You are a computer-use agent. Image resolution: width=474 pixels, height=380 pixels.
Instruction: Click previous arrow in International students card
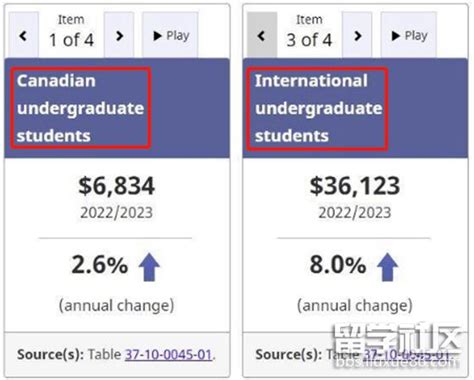pos(262,35)
